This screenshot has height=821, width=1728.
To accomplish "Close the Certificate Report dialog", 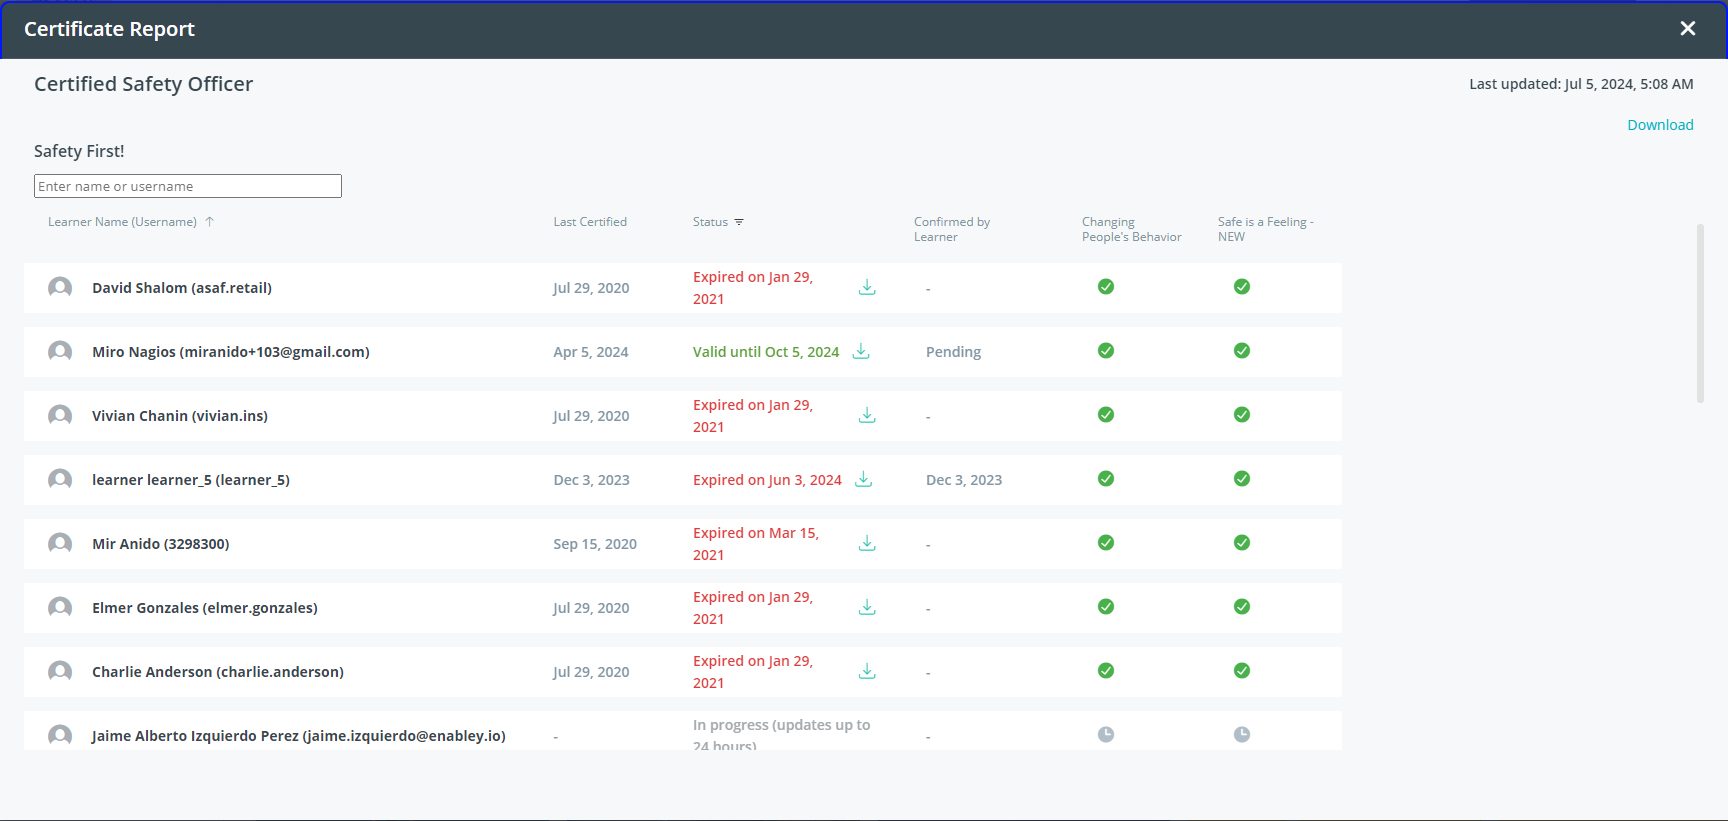I will point(1688,29).
